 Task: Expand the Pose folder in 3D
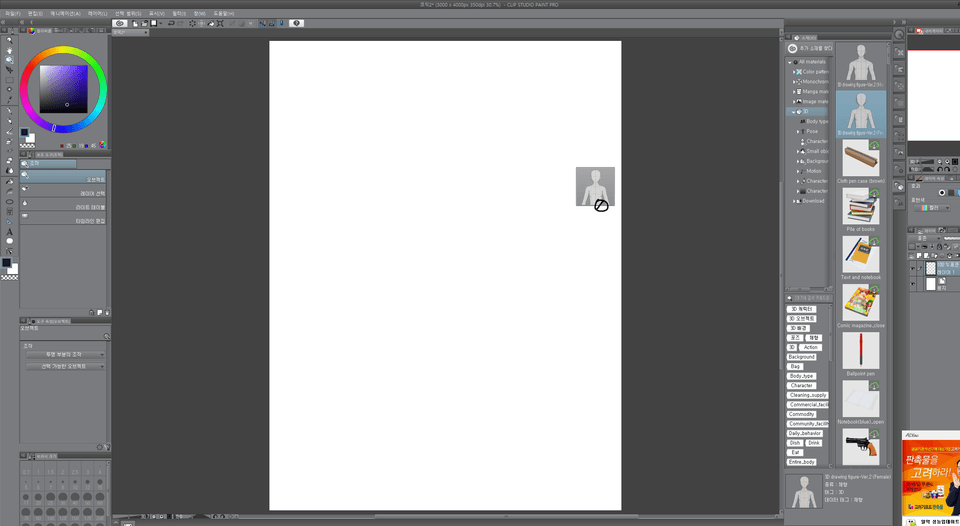pyautogui.click(x=798, y=131)
